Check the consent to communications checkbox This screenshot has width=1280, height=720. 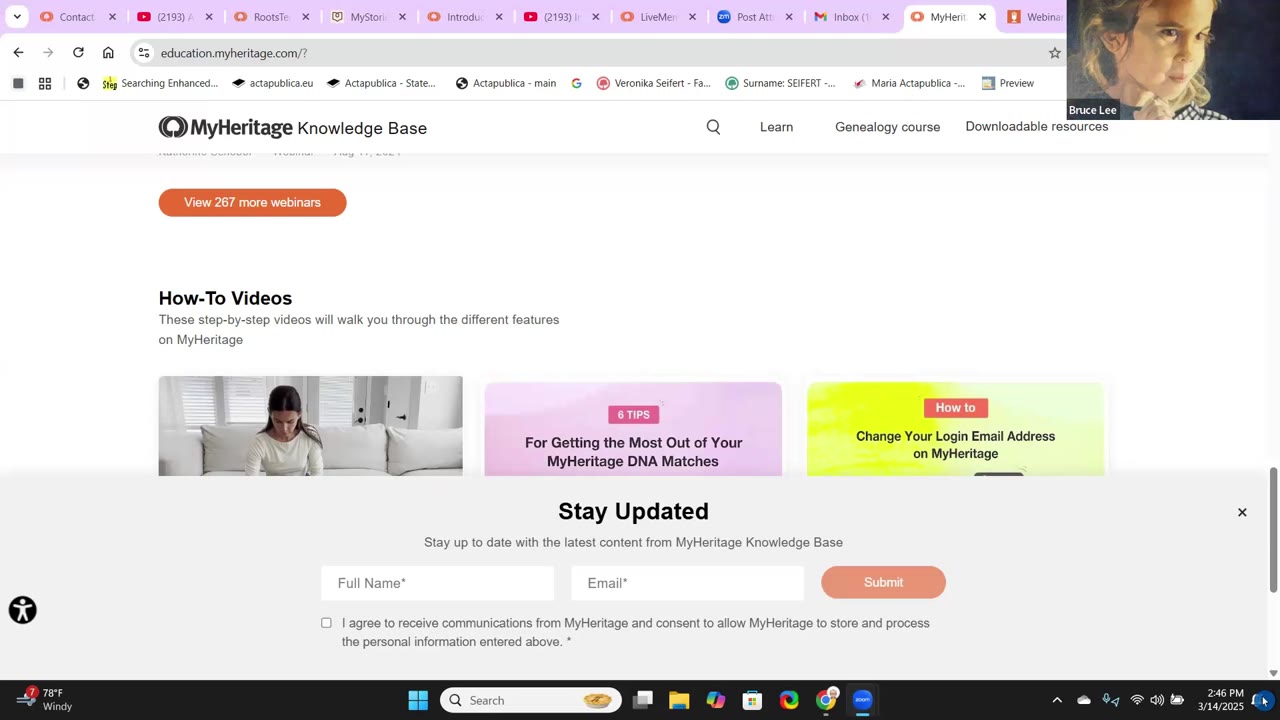pyautogui.click(x=326, y=623)
